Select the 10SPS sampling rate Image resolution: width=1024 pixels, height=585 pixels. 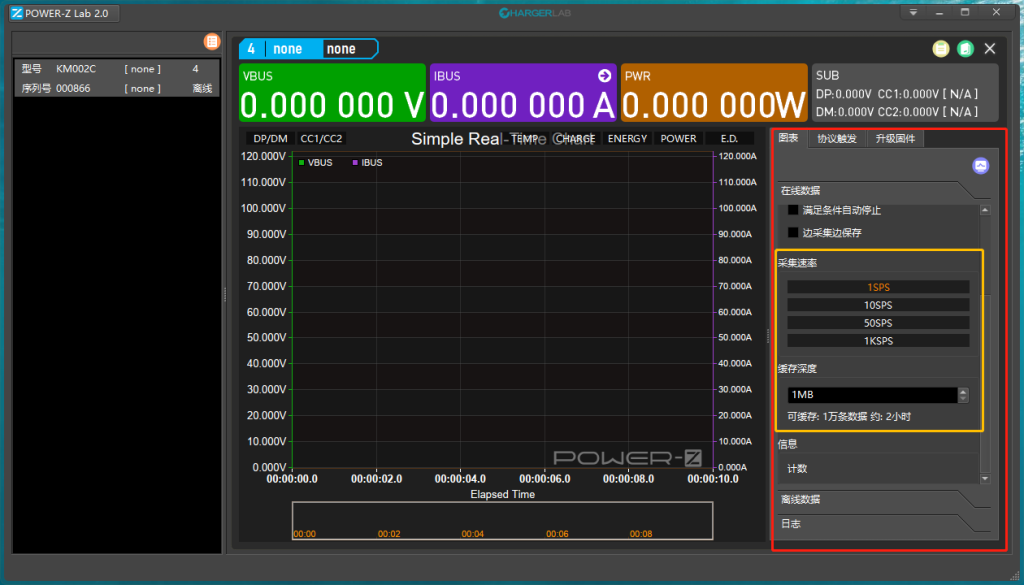[x=878, y=305]
